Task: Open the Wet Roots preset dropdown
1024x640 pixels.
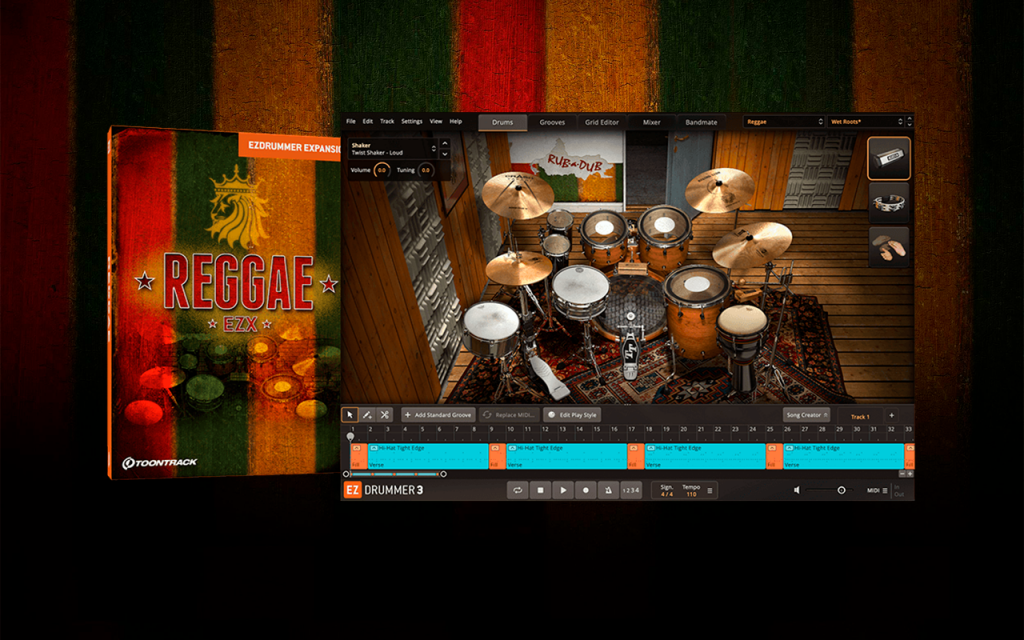Action: point(867,121)
